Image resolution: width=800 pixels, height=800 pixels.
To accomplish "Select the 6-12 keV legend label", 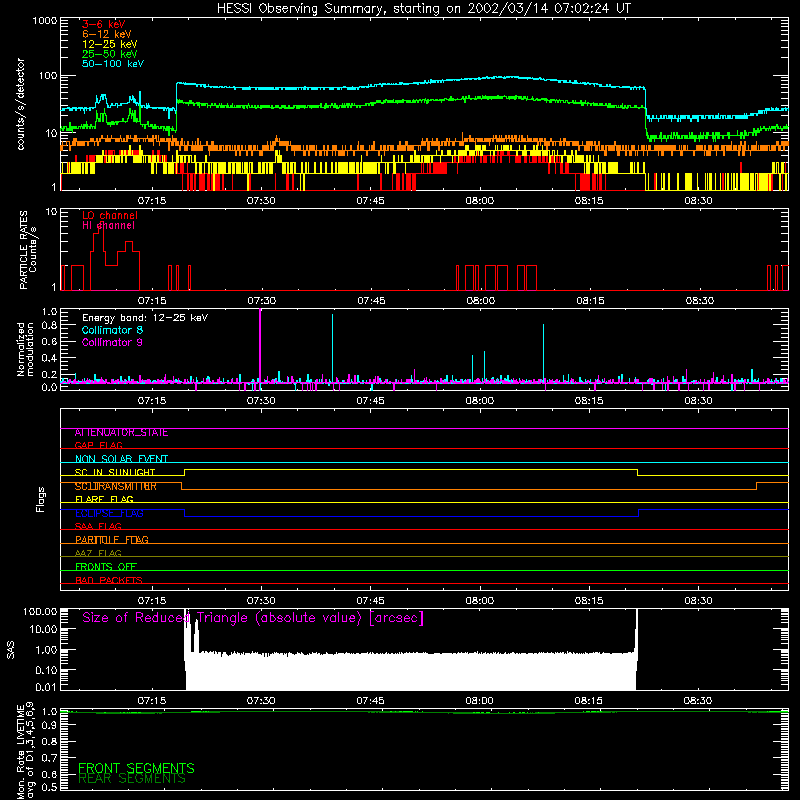I will (x=107, y=34).
